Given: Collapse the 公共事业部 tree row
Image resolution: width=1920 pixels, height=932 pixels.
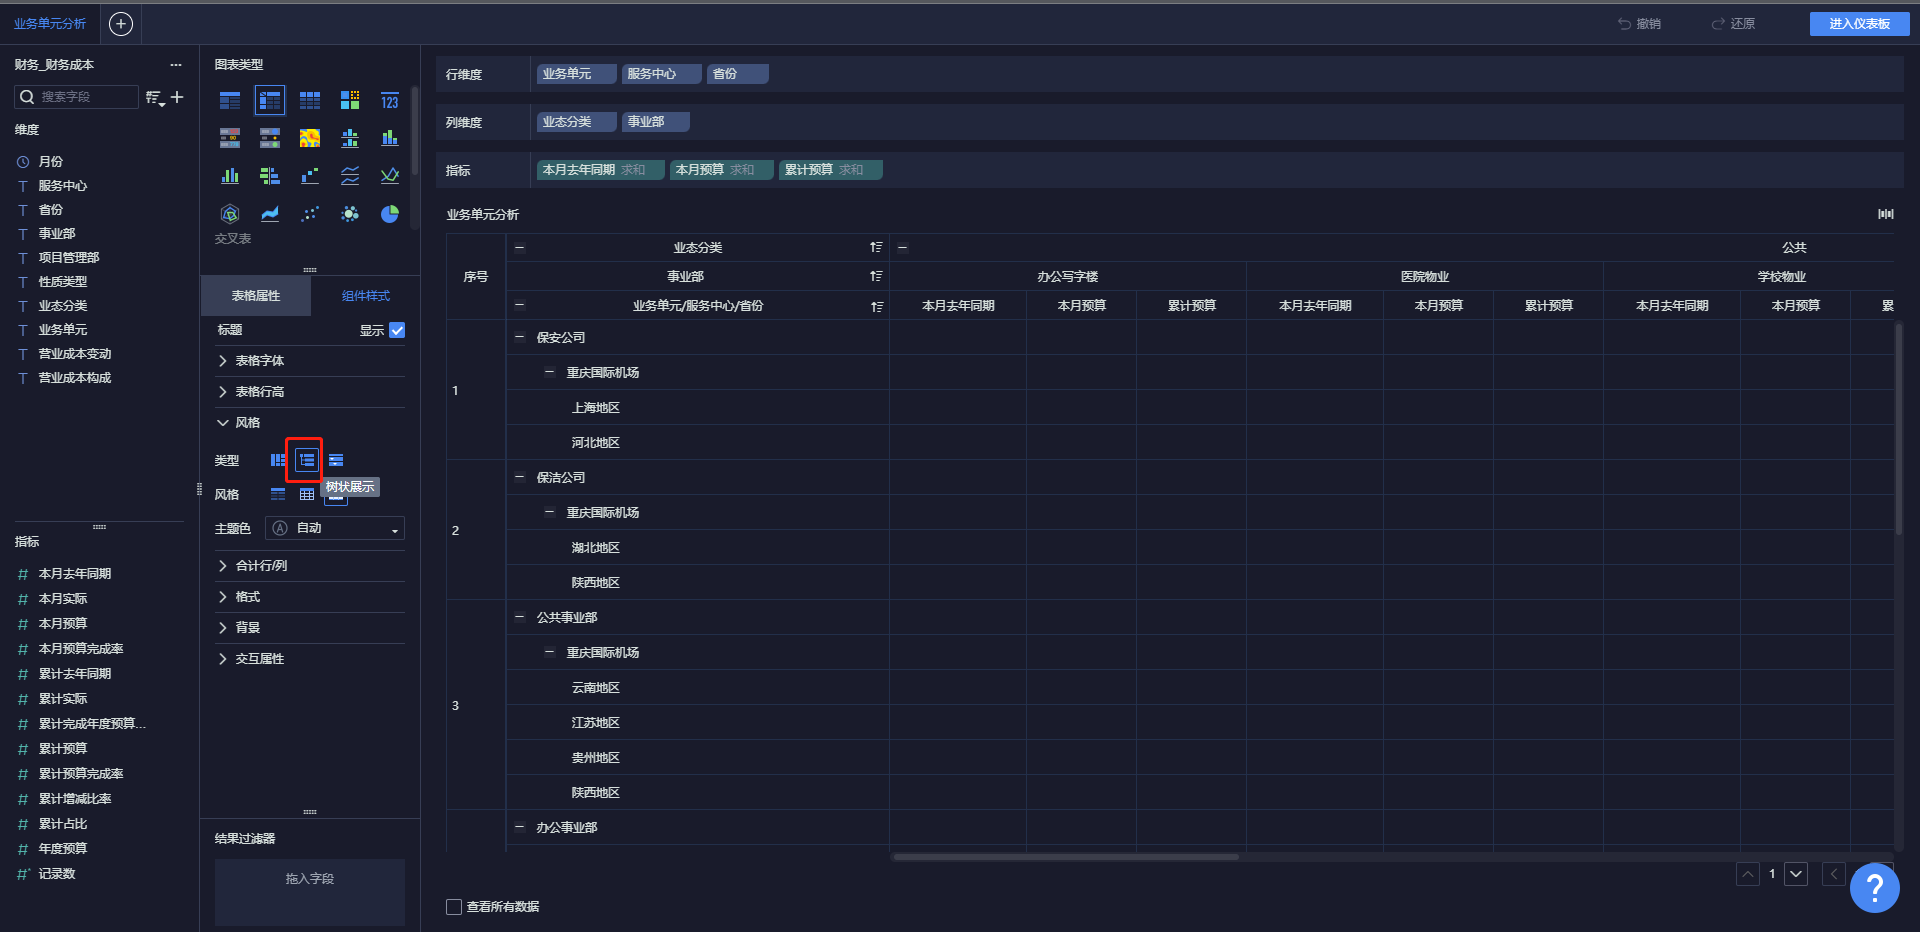Looking at the screenshot, I should 519,617.
